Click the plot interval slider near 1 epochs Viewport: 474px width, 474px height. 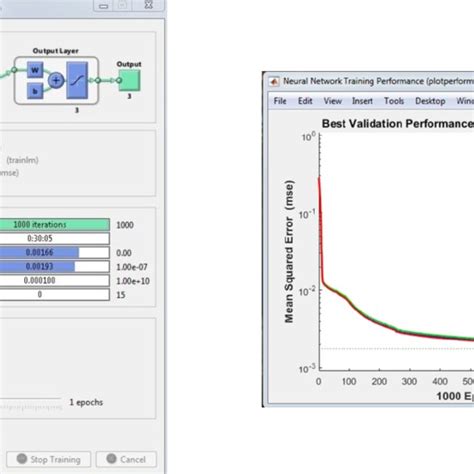click(31, 404)
